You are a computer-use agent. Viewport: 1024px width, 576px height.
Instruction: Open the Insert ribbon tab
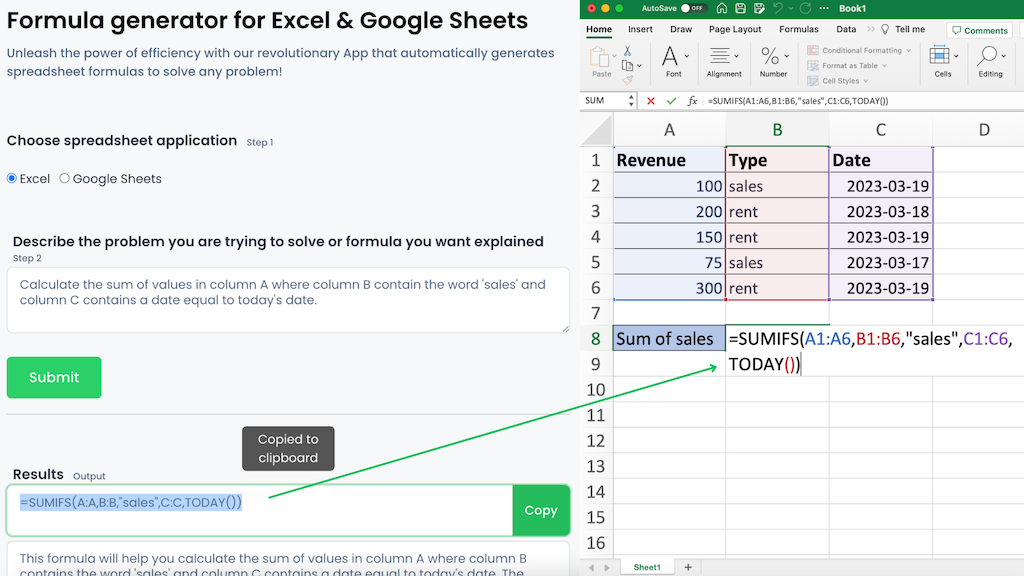pos(640,29)
